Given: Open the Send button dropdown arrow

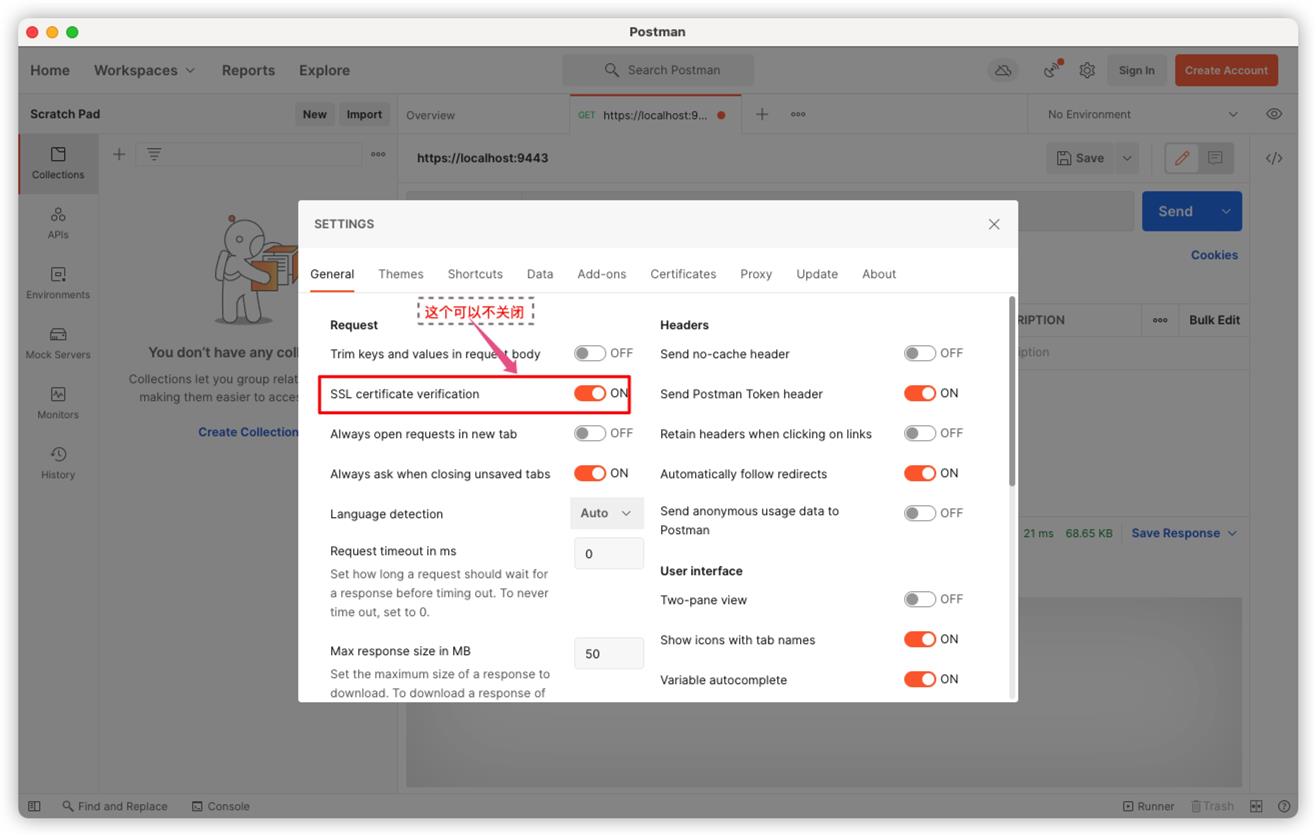Looking at the screenshot, I should (1226, 211).
